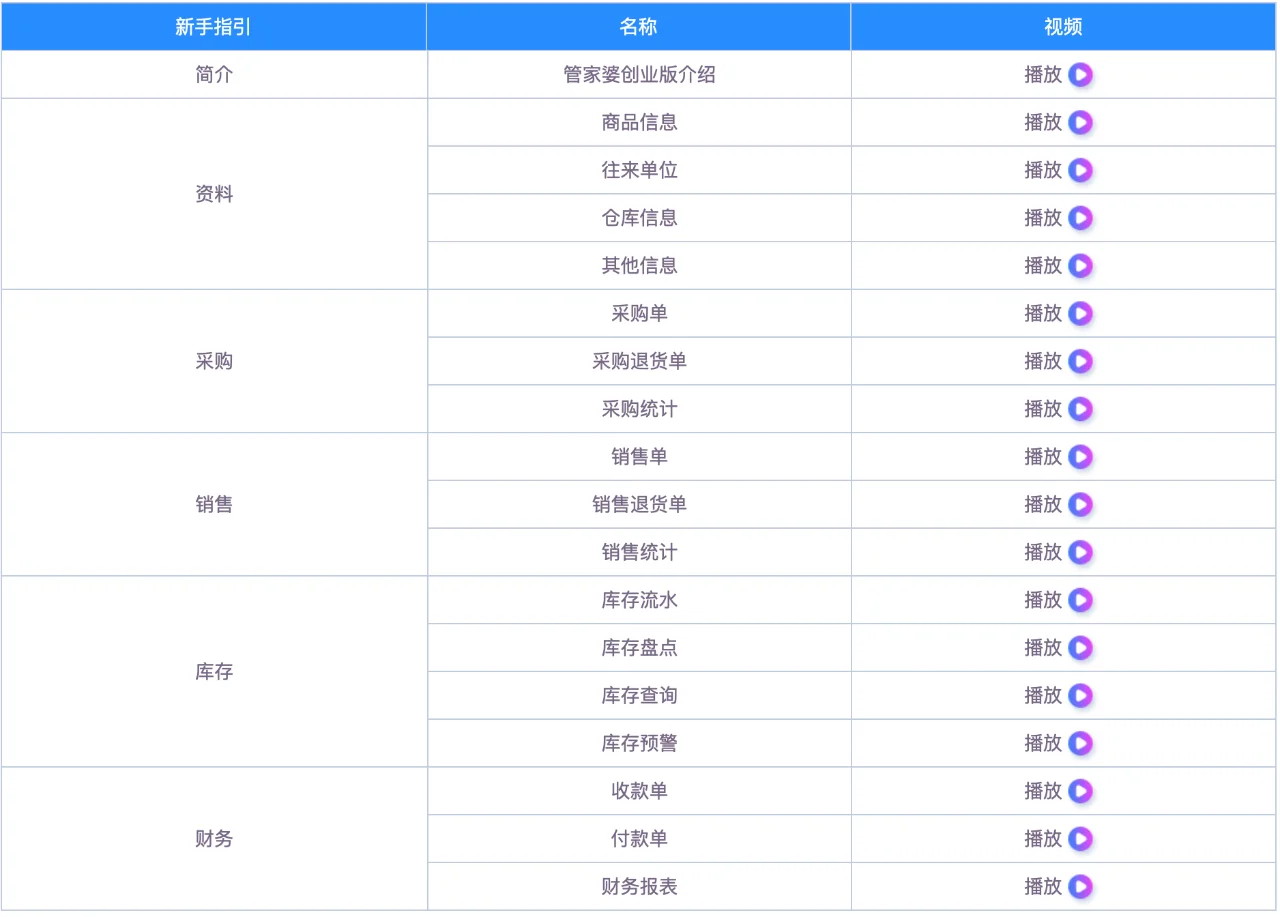Click the 管家婆创业版介绍 name cell
Viewport: 1280px width, 917px height.
point(639,75)
